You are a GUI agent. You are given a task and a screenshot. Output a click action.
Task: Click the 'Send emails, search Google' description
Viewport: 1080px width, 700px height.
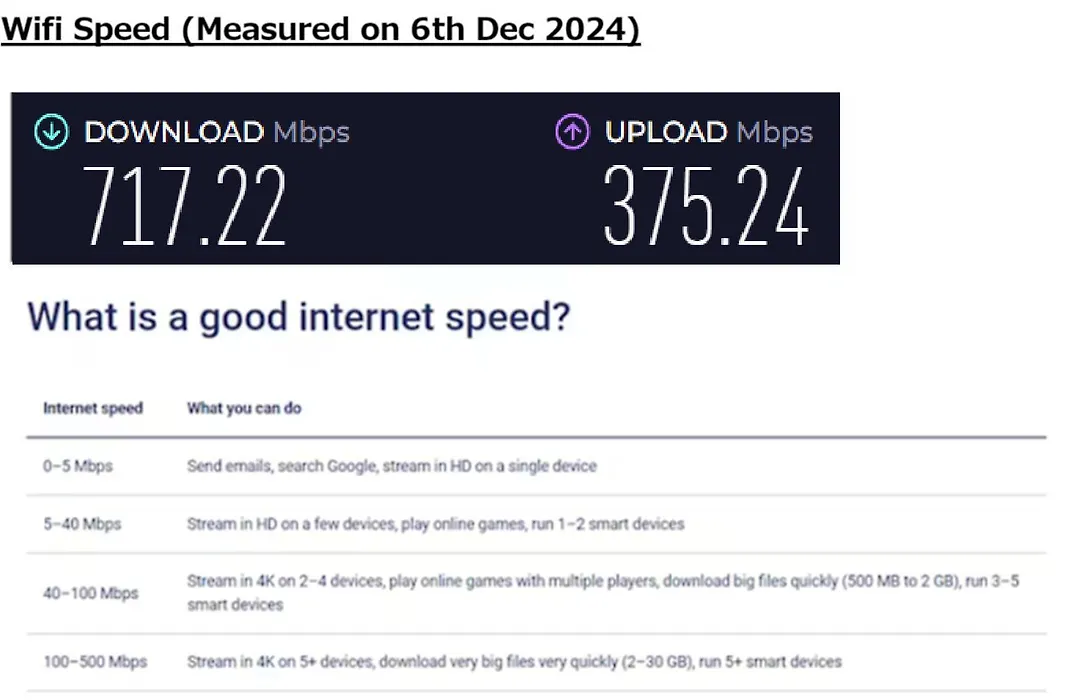(x=392, y=466)
